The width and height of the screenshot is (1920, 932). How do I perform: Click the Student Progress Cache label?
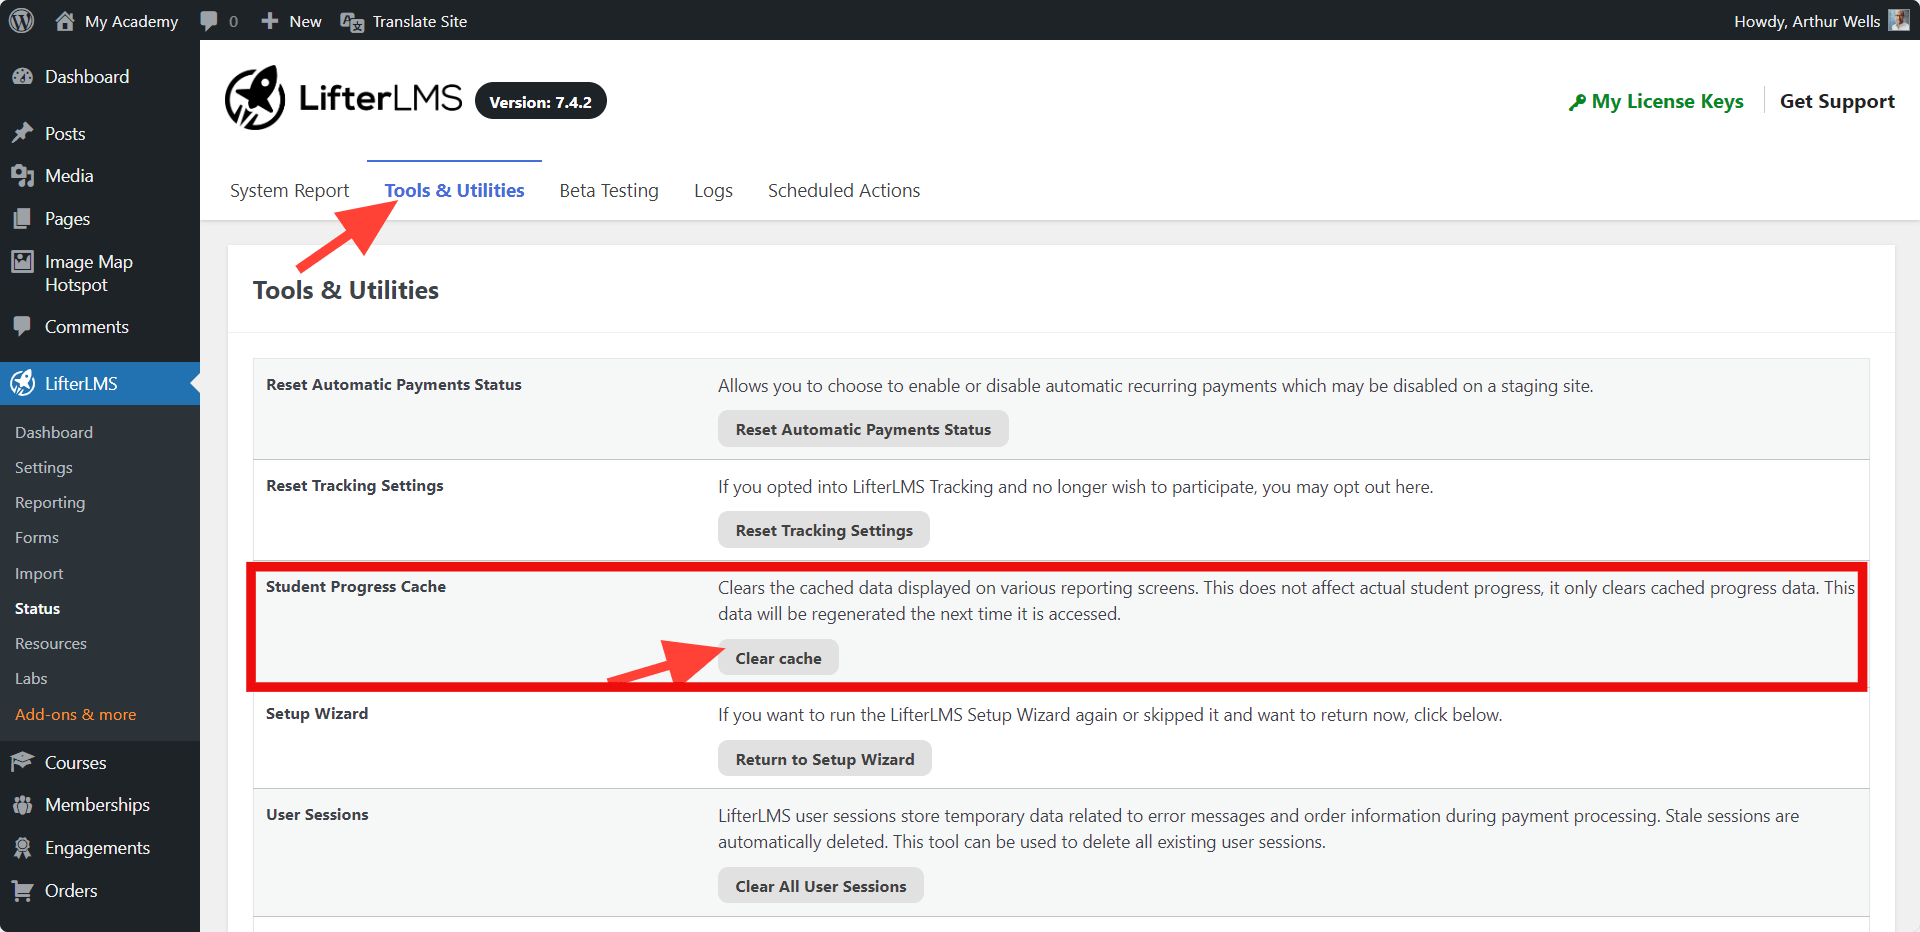[356, 586]
